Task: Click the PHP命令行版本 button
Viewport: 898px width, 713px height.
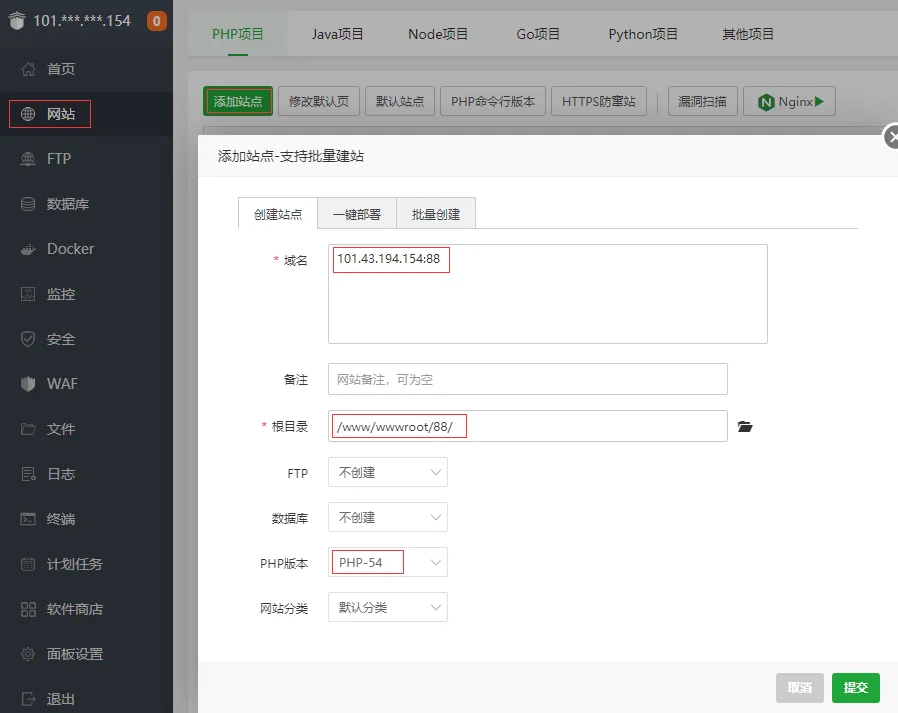Action: point(493,101)
